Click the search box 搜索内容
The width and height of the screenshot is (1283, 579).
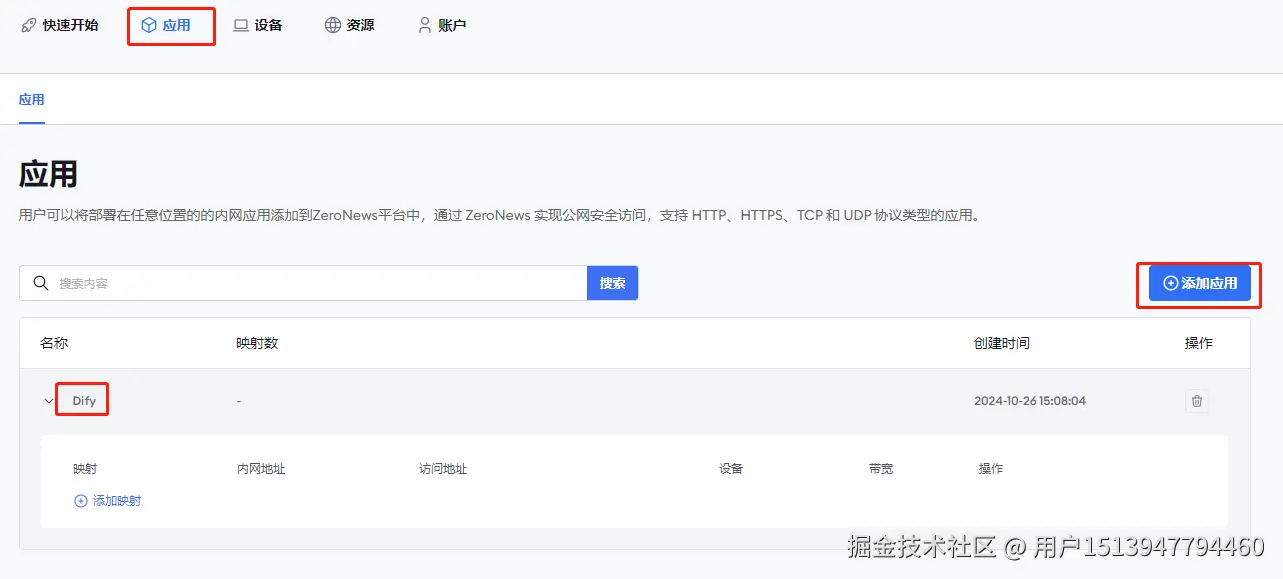click(x=303, y=283)
